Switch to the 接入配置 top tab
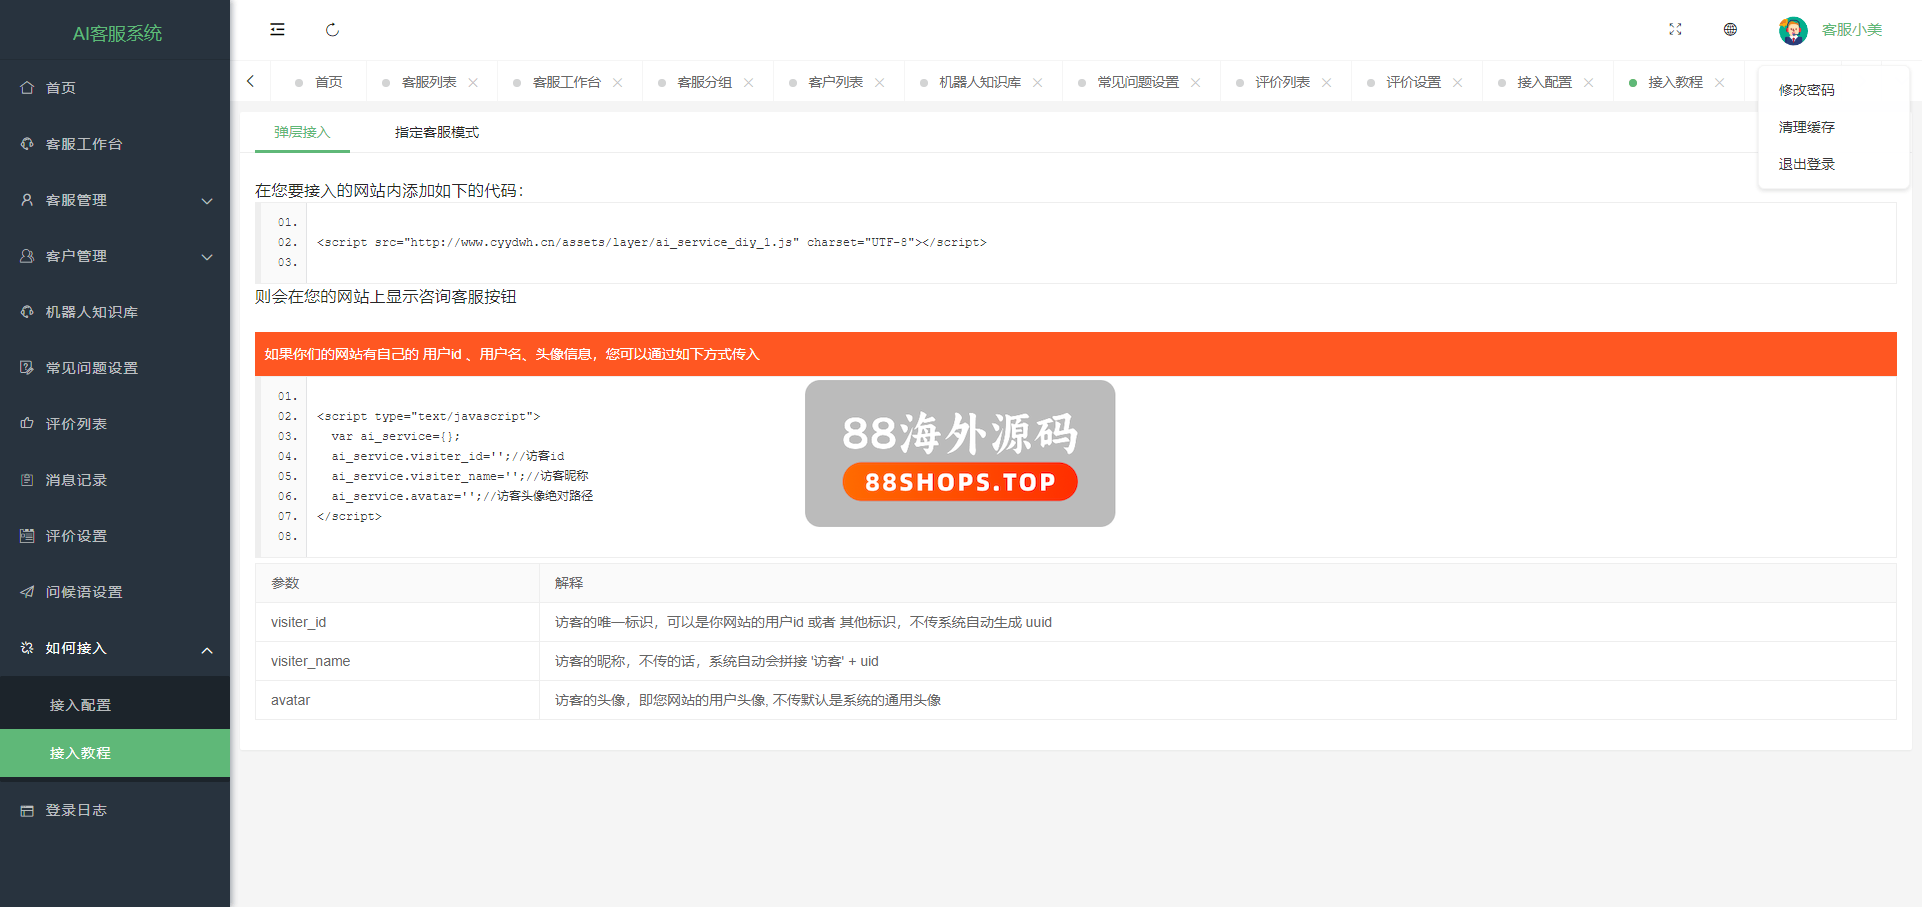The width and height of the screenshot is (1922, 907). [x=1543, y=82]
